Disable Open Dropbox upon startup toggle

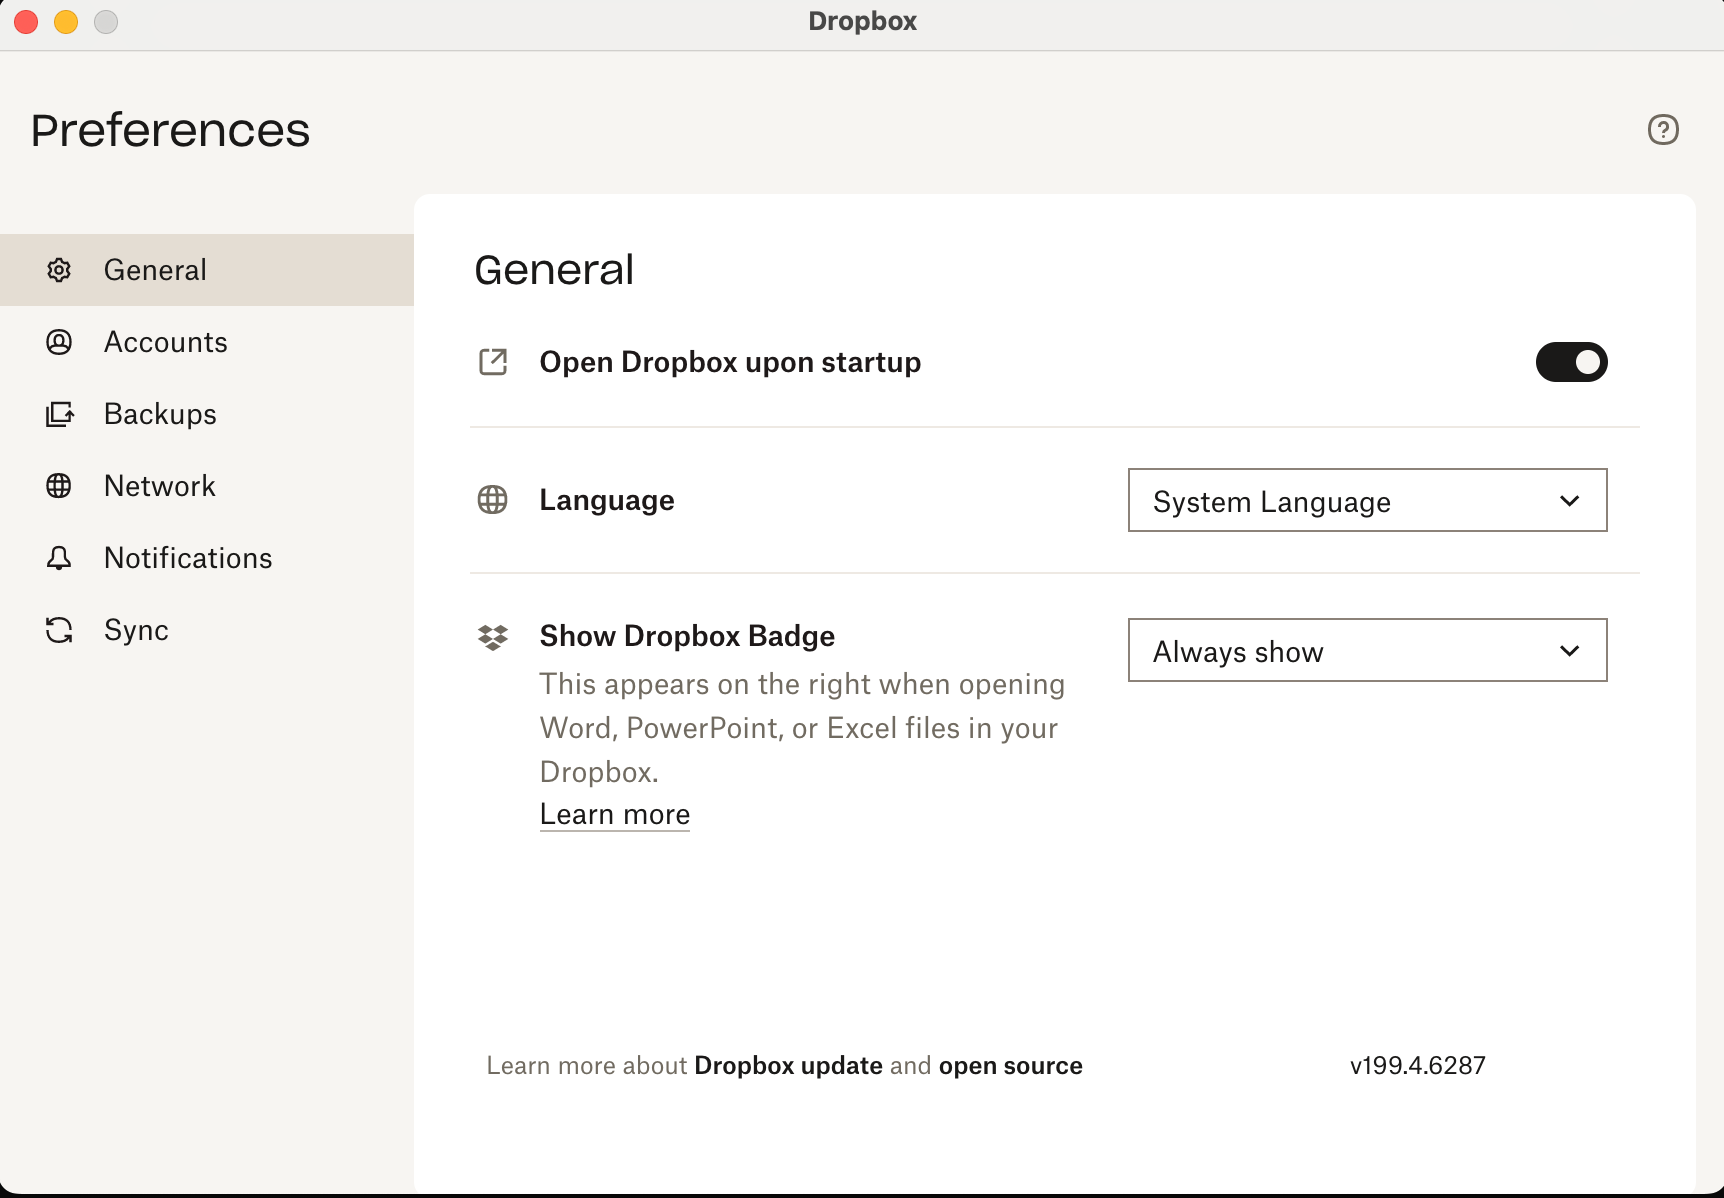pos(1571,362)
